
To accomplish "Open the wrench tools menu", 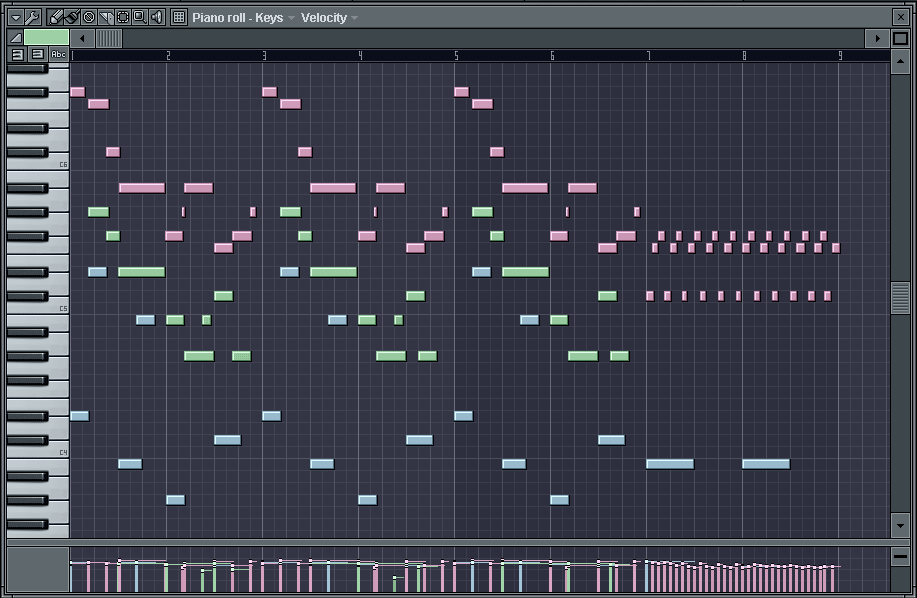I will point(33,17).
